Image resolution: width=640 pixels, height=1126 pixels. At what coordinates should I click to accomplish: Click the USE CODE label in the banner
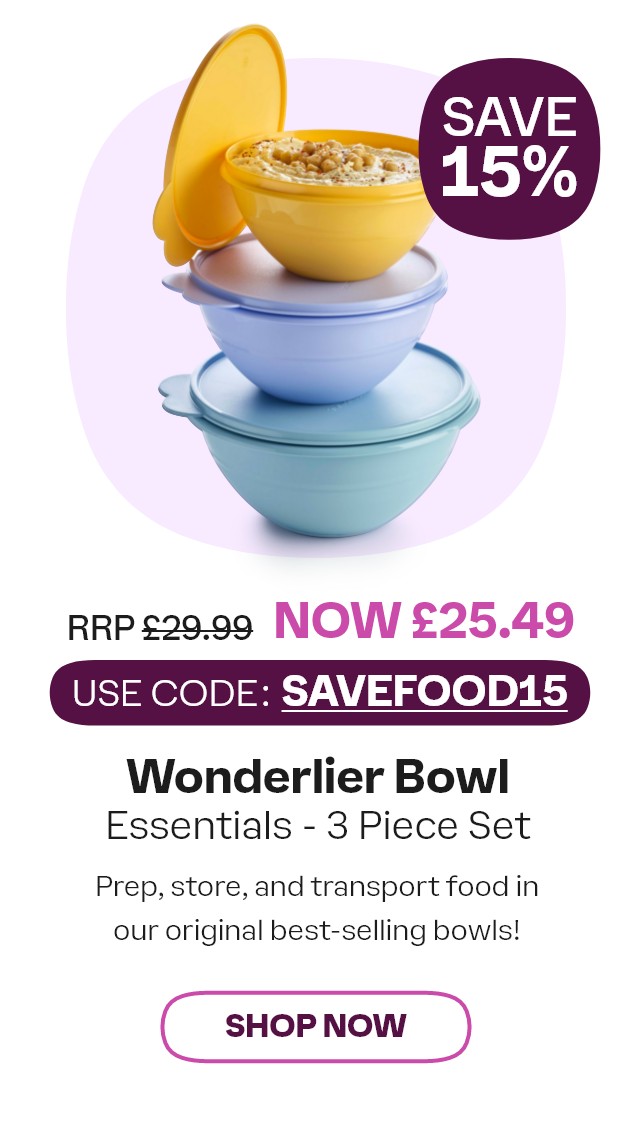pyautogui.click(x=171, y=693)
